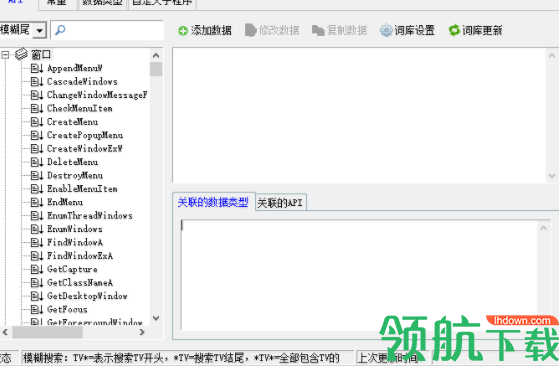Click the 修改数据 button label

(280, 30)
